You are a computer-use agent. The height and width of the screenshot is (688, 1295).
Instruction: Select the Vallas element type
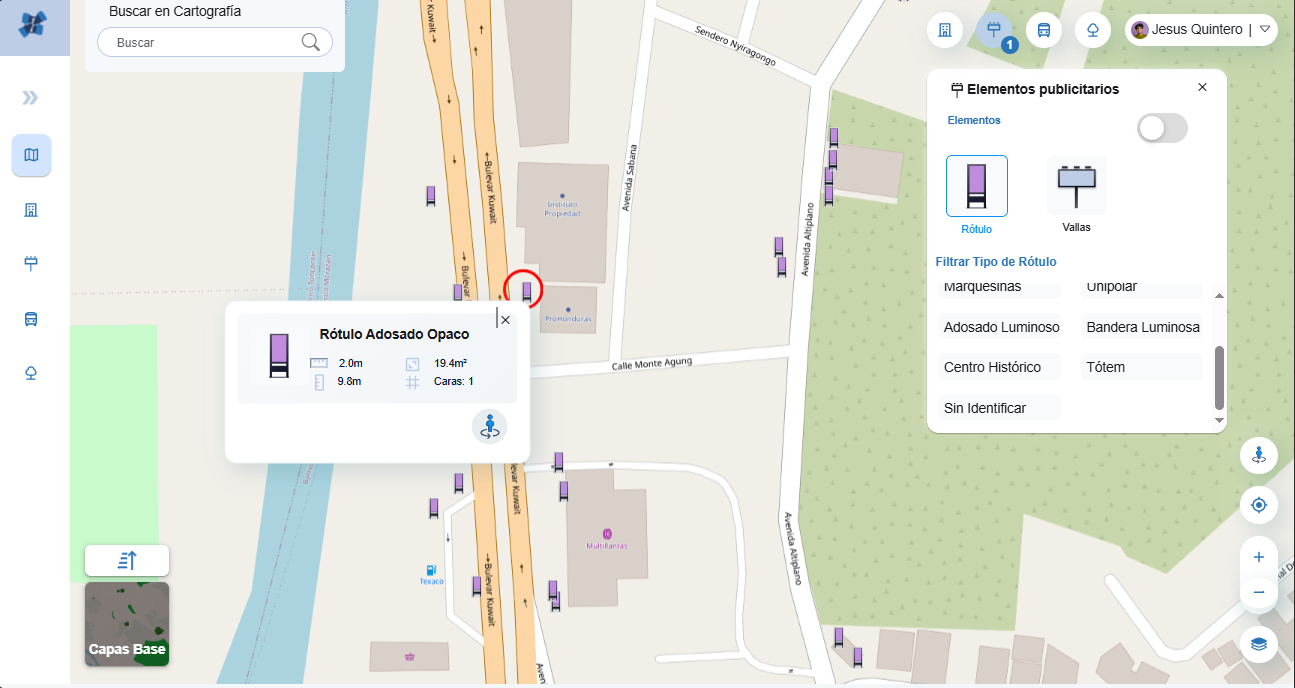pyautogui.click(x=1076, y=187)
